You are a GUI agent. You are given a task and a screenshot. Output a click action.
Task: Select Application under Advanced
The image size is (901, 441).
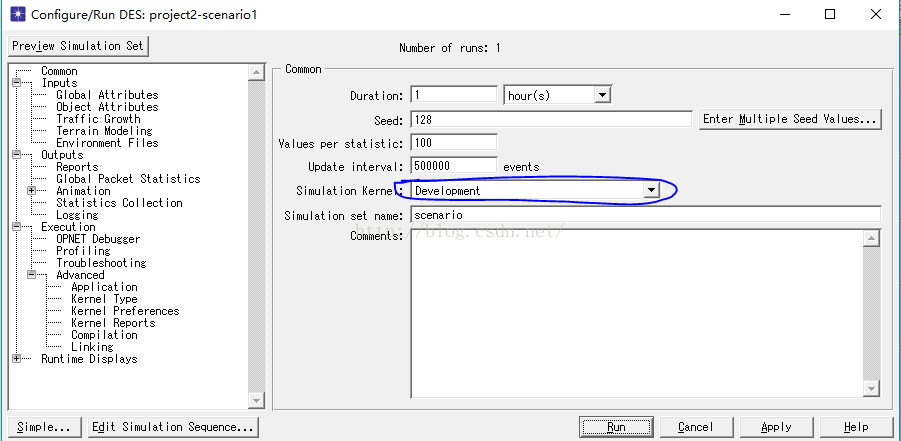coord(104,287)
